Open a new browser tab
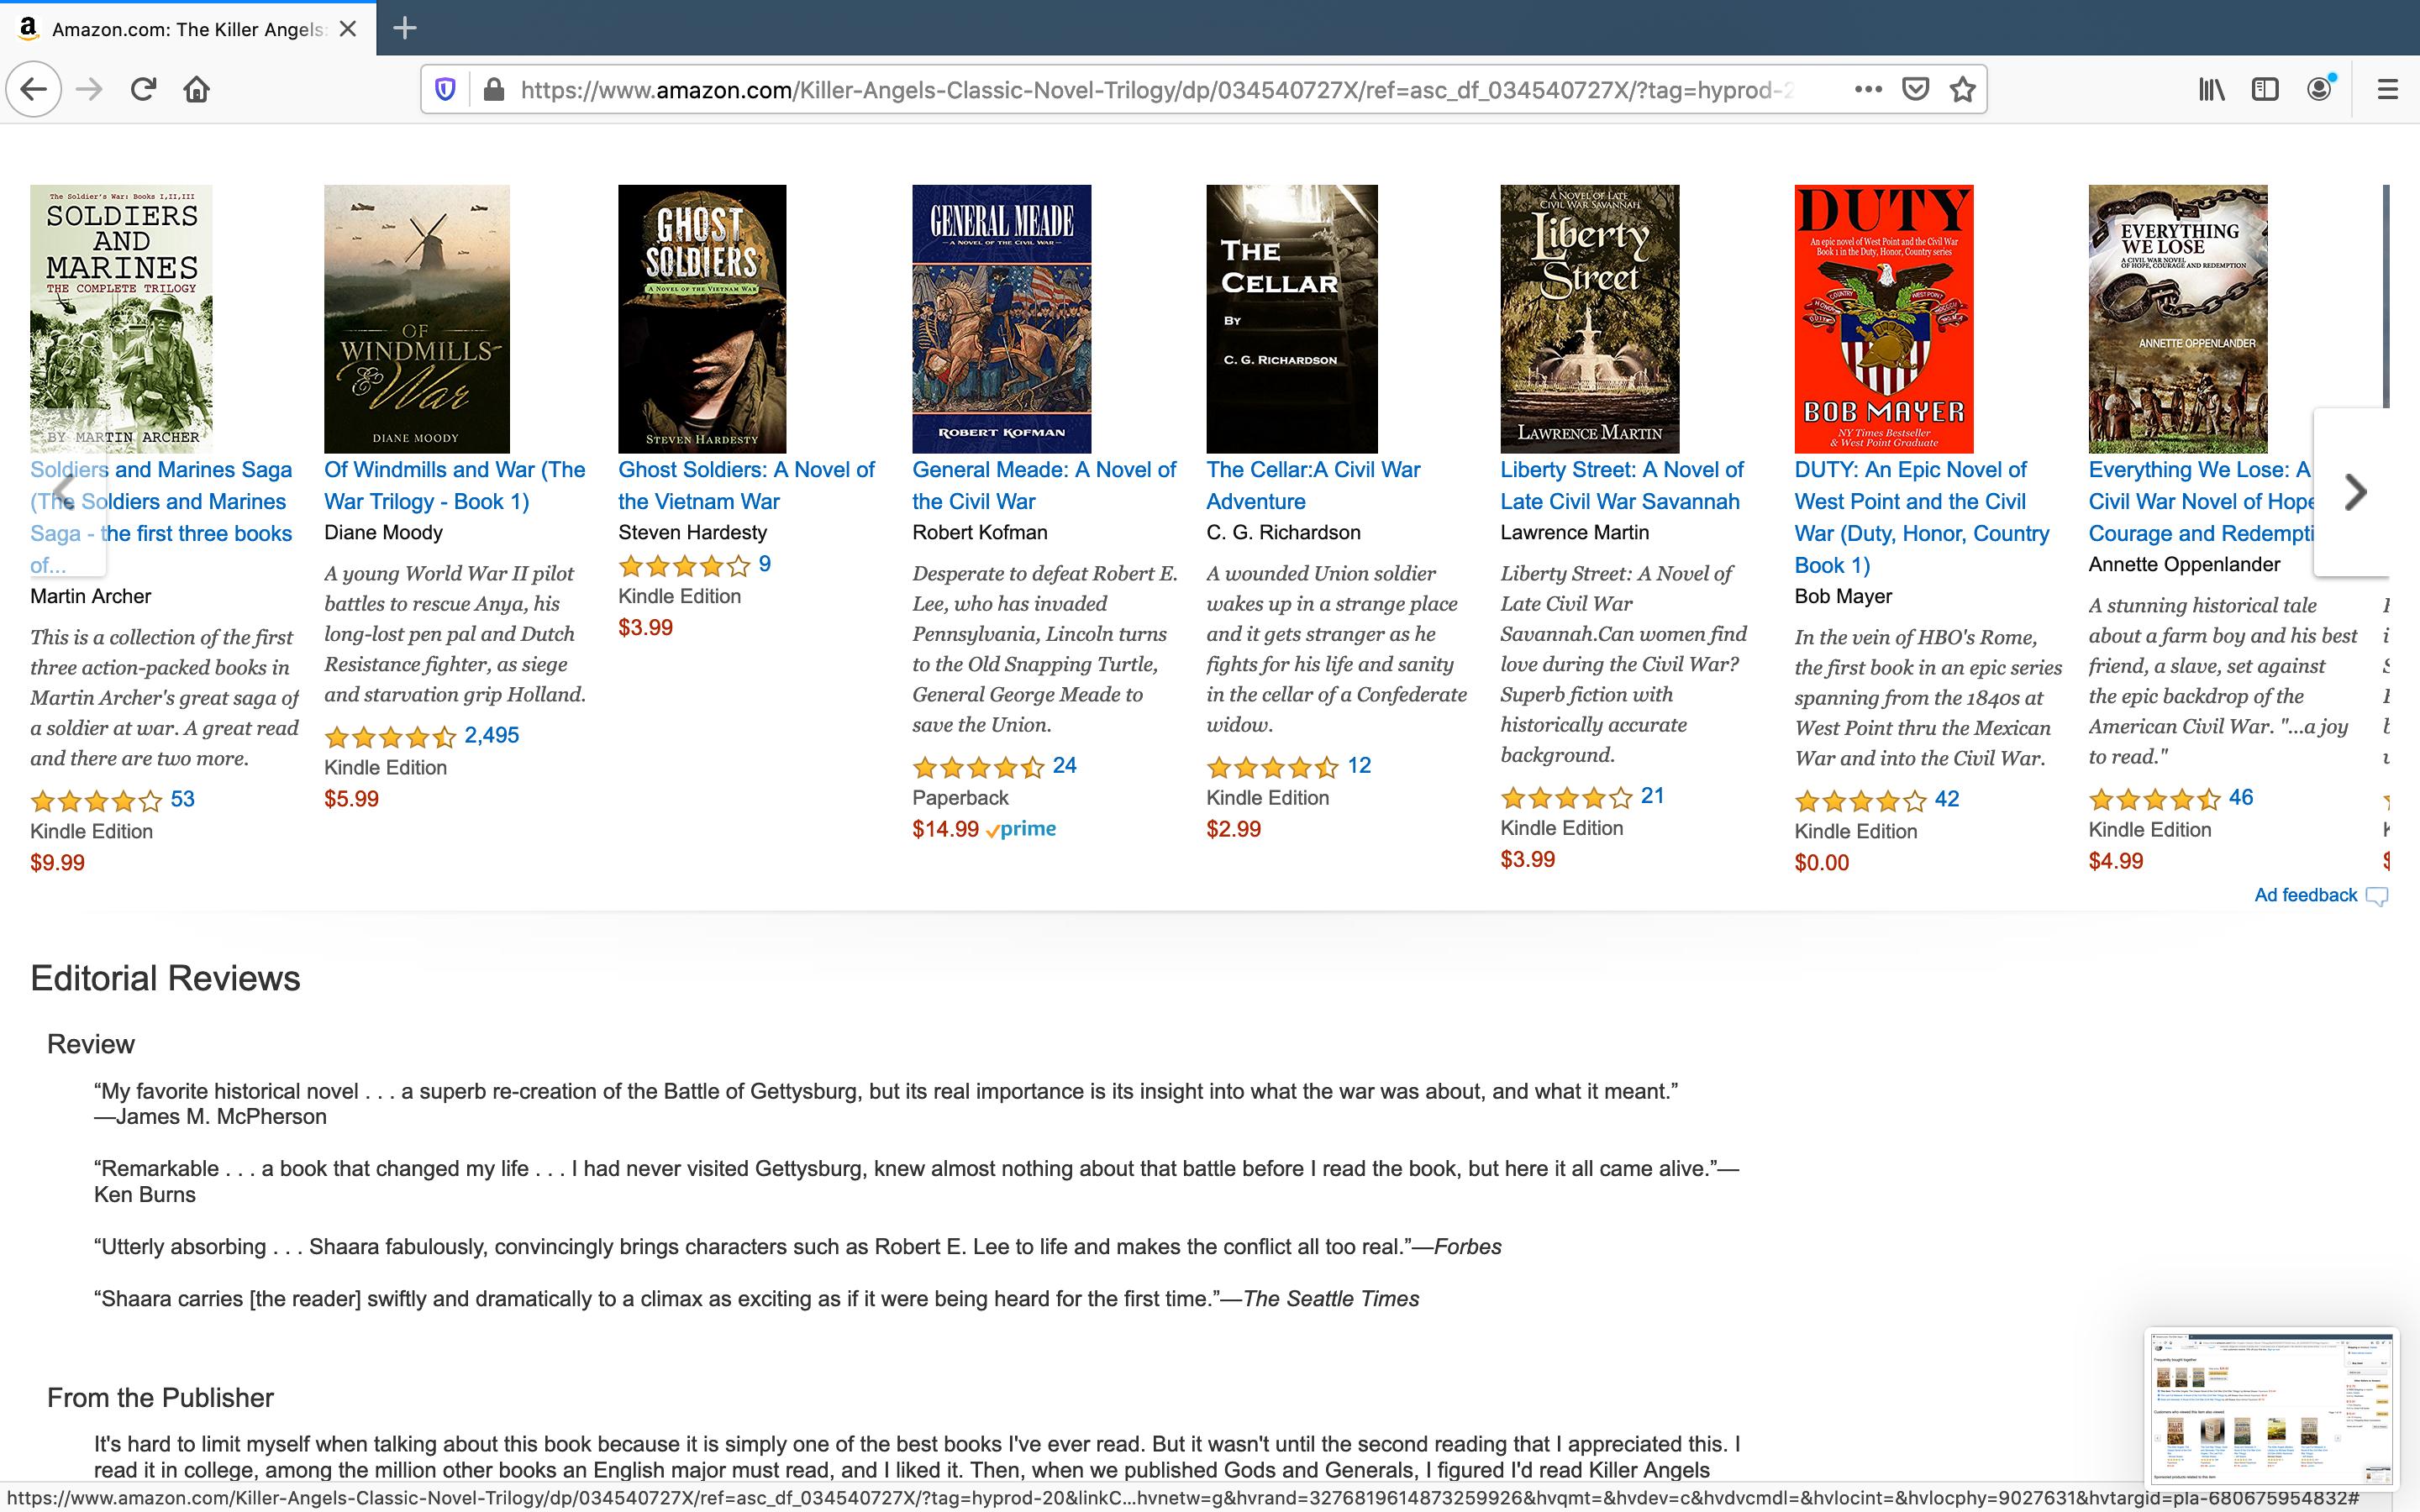This screenshot has width=2420, height=1512. pos(405,28)
